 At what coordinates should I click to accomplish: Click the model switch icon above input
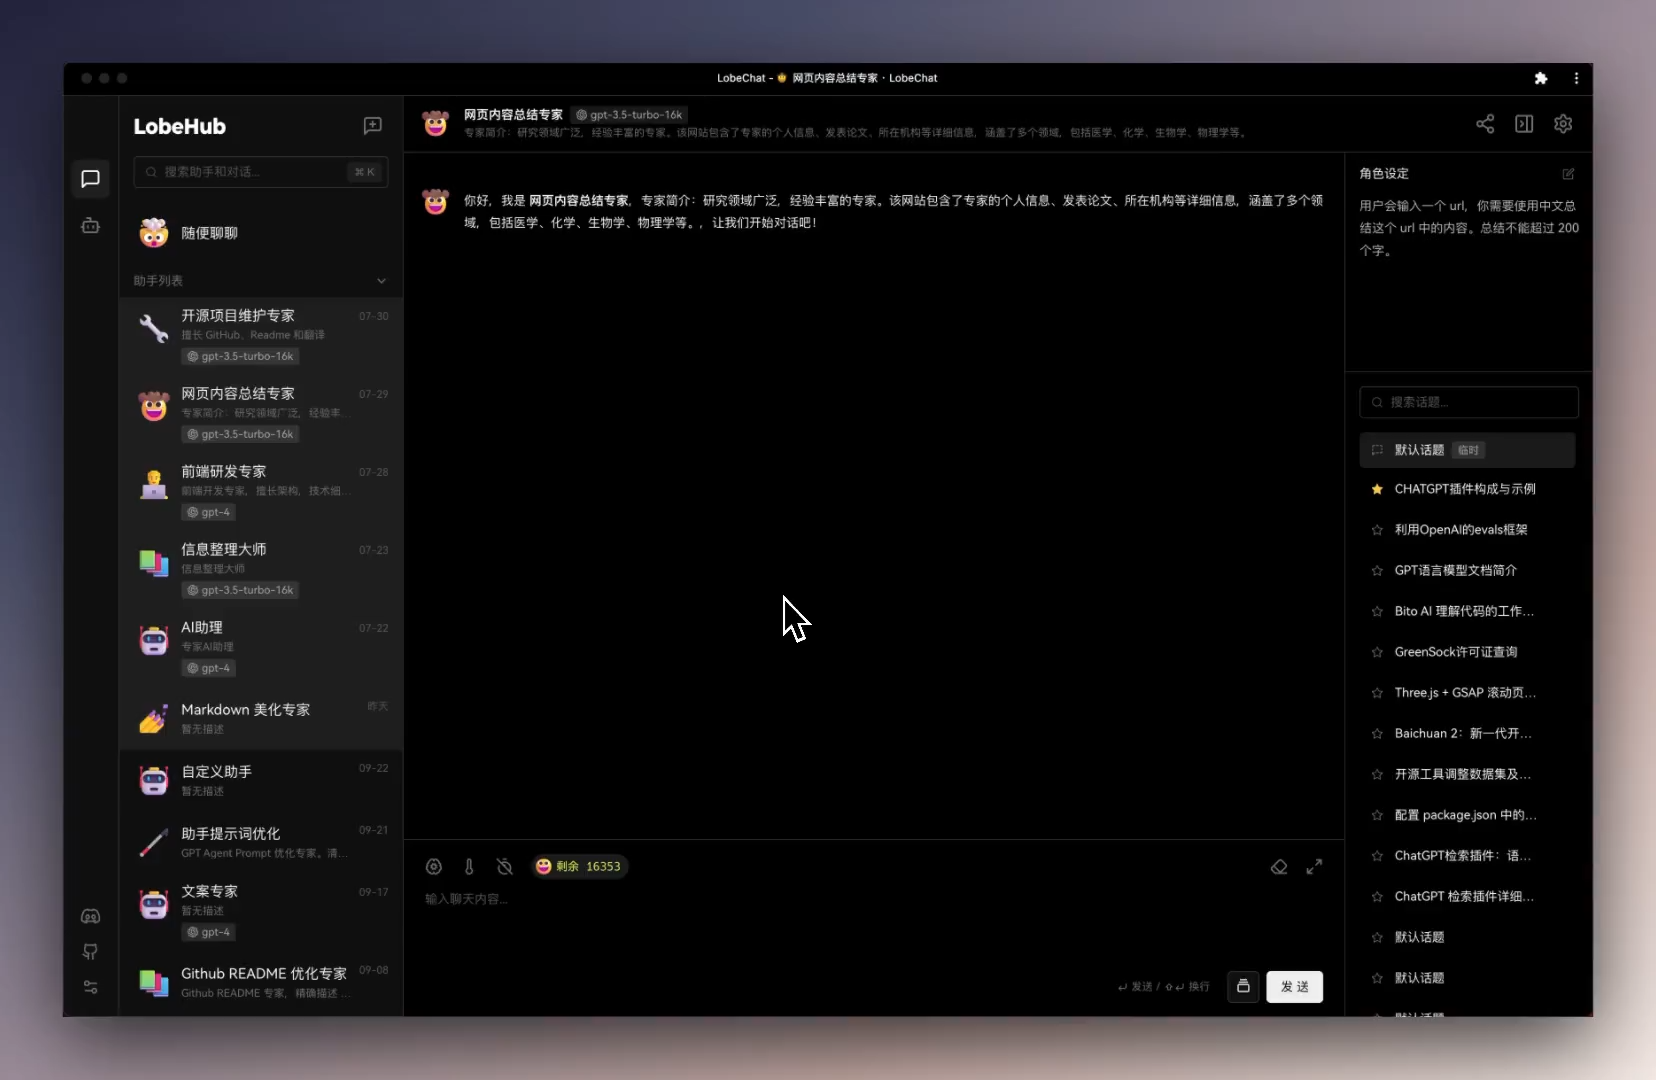pyautogui.click(x=434, y=867)
